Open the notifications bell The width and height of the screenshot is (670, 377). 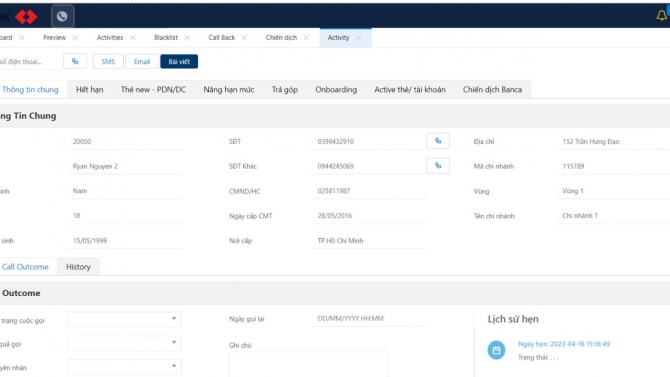pos(661,16)
